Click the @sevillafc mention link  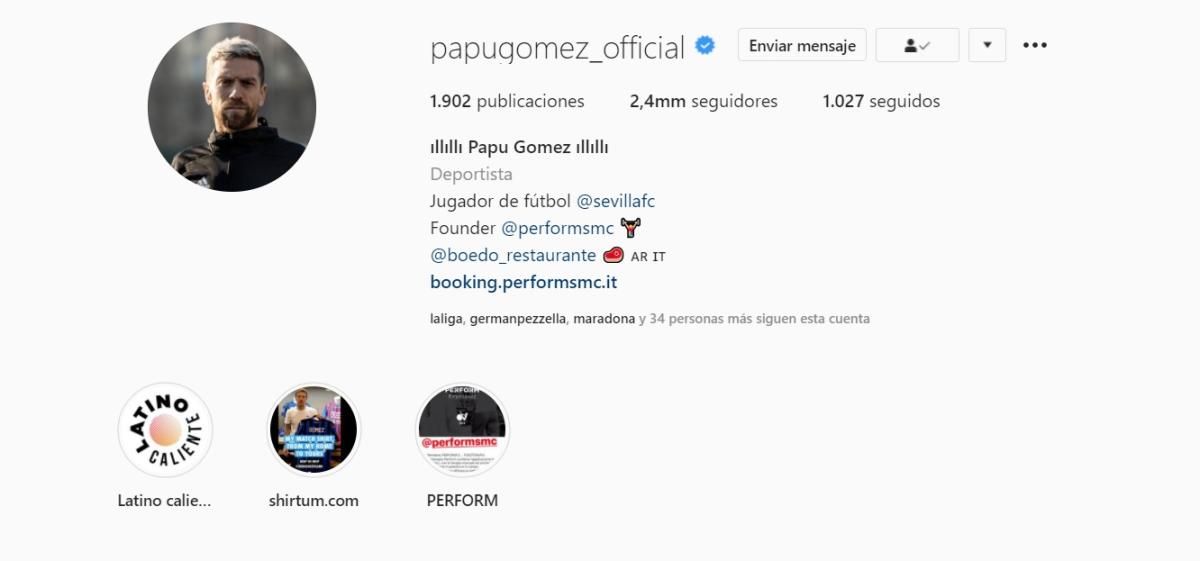(x=616, y=201)
